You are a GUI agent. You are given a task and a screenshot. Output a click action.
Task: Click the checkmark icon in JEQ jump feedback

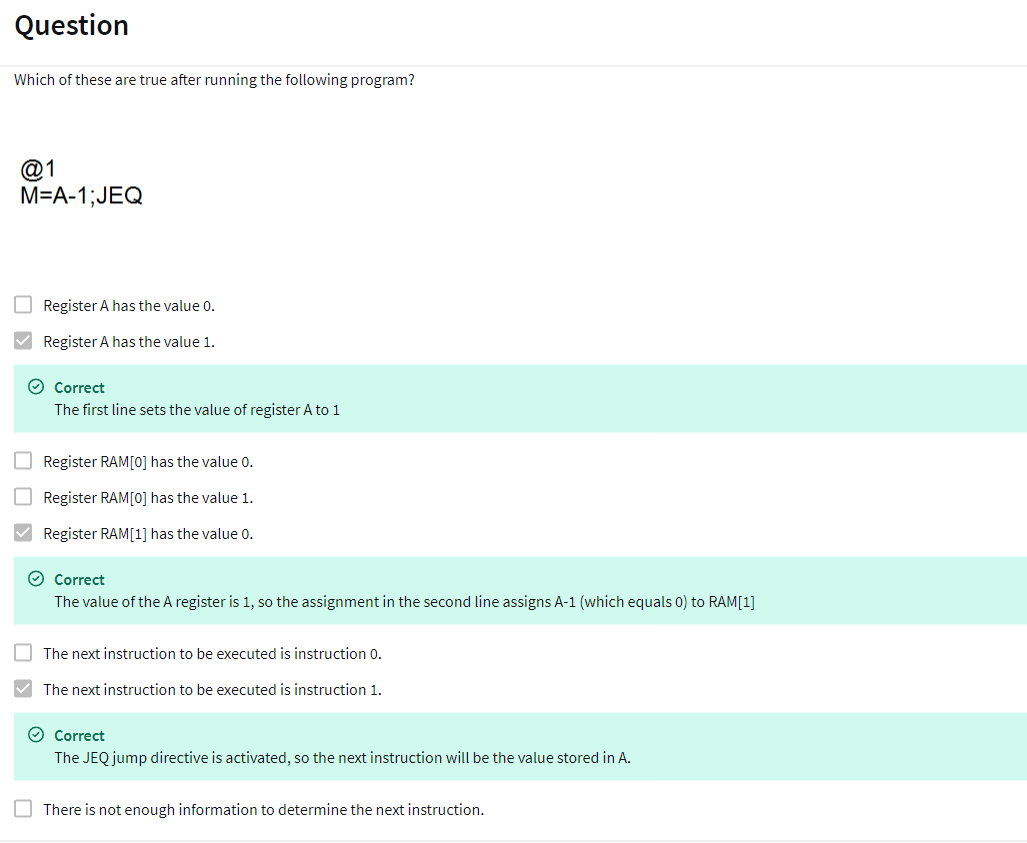pos(36,734)
